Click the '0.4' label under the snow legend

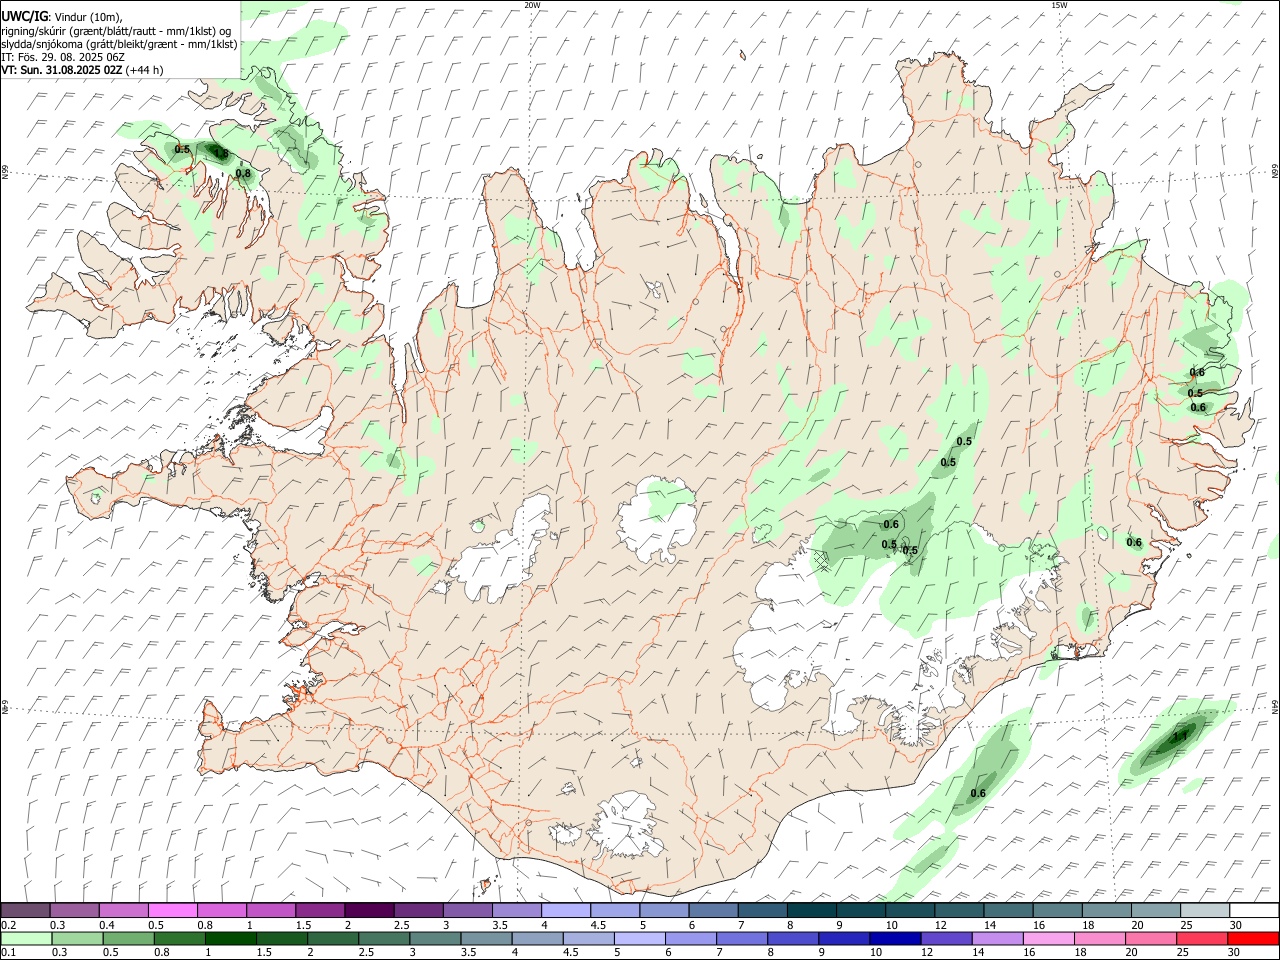coord(107,925)
